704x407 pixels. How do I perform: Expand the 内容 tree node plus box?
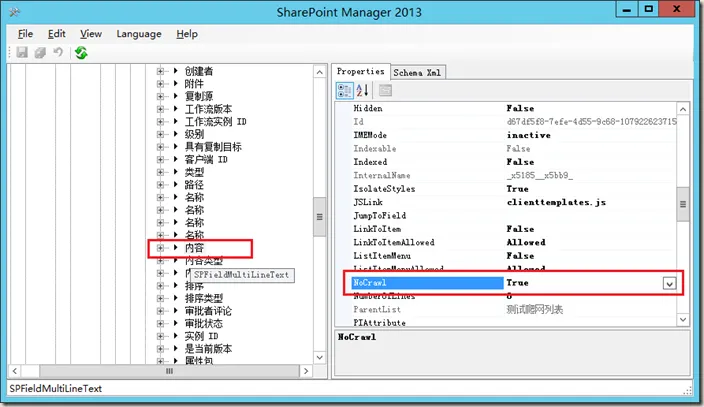(160, 248)
